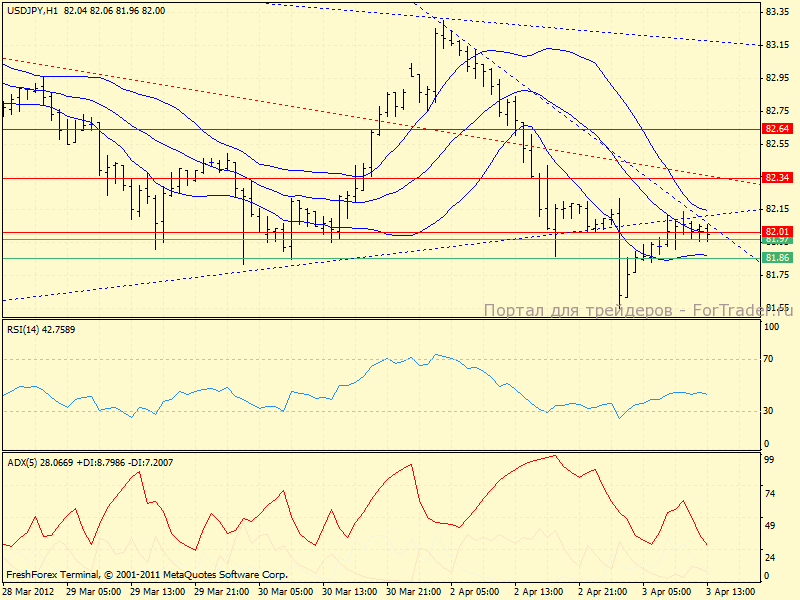Click the 99 value on ADX scale
The height and width of the screenshot is (600, 800).
click(770, 459)
